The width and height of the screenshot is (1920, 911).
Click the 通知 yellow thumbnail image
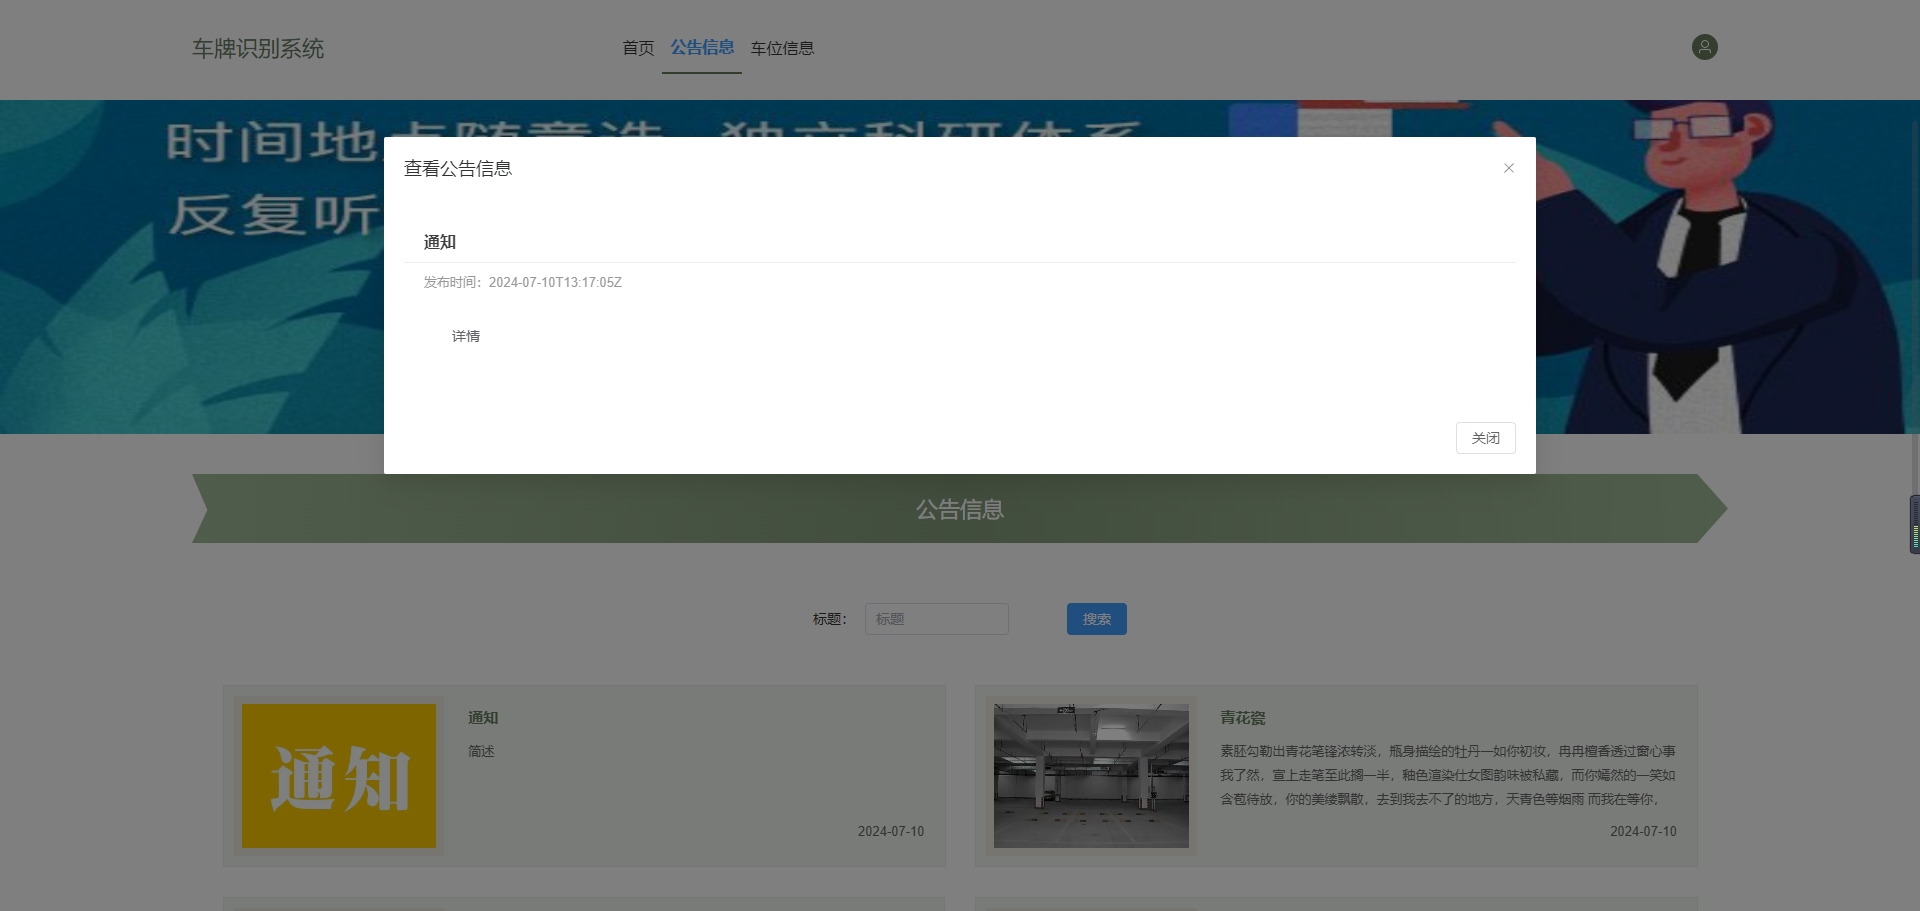click(x=338, y=775)
